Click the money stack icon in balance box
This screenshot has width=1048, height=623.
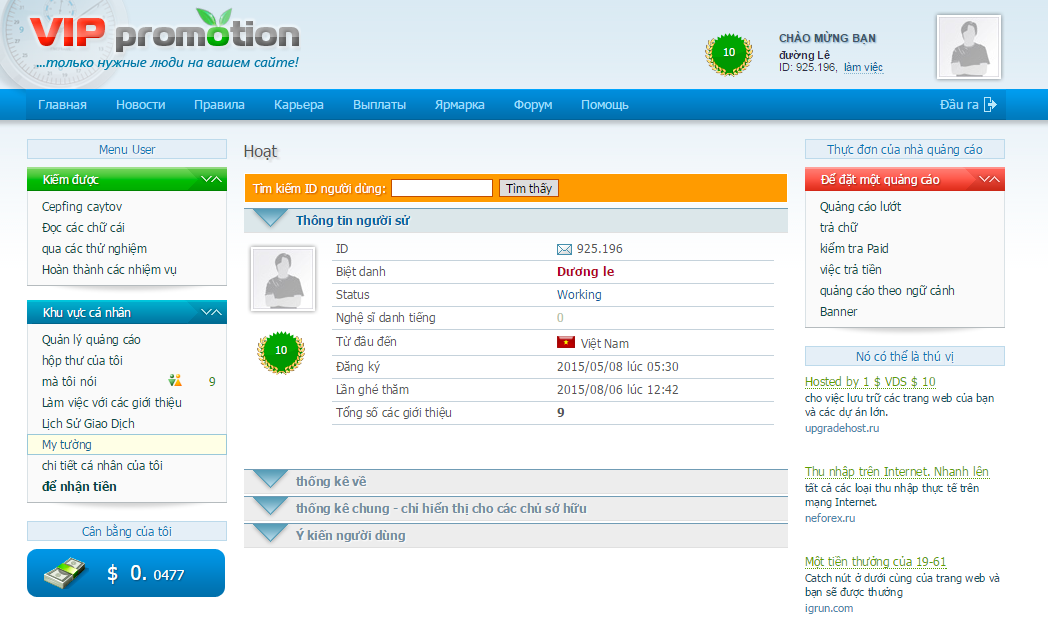click(64, 573)
